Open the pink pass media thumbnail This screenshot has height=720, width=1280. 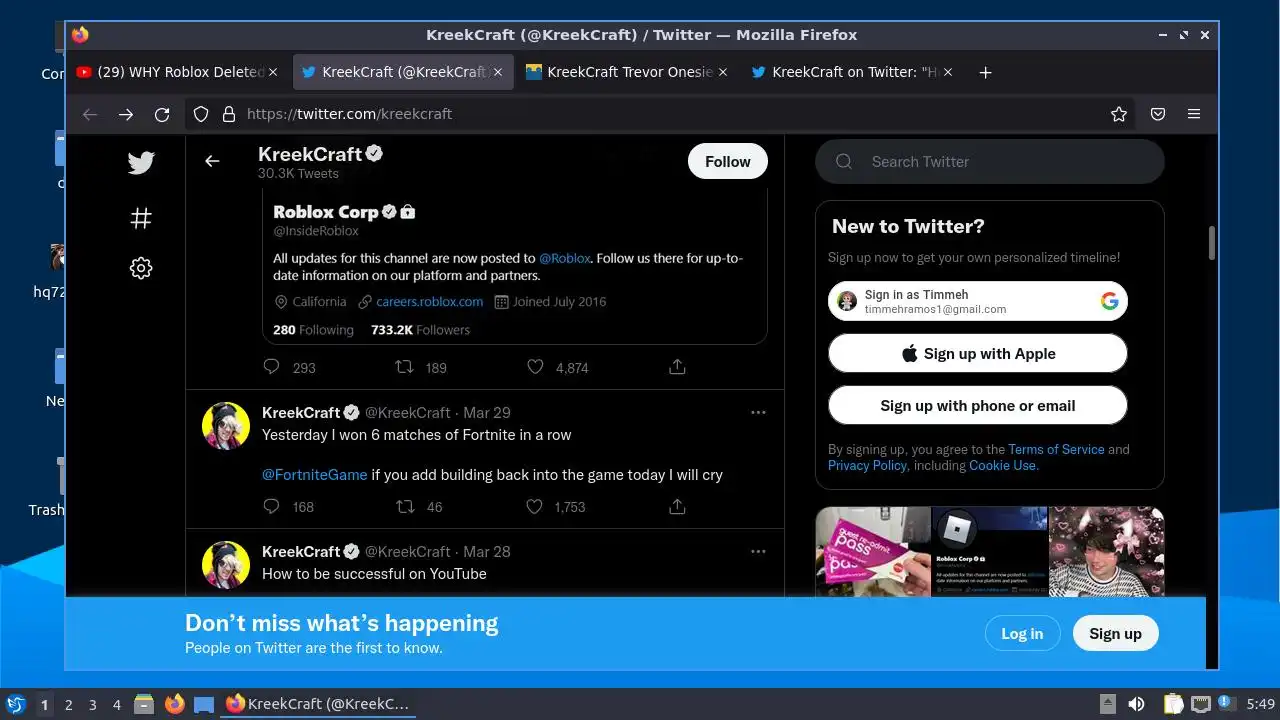point(873,552)
